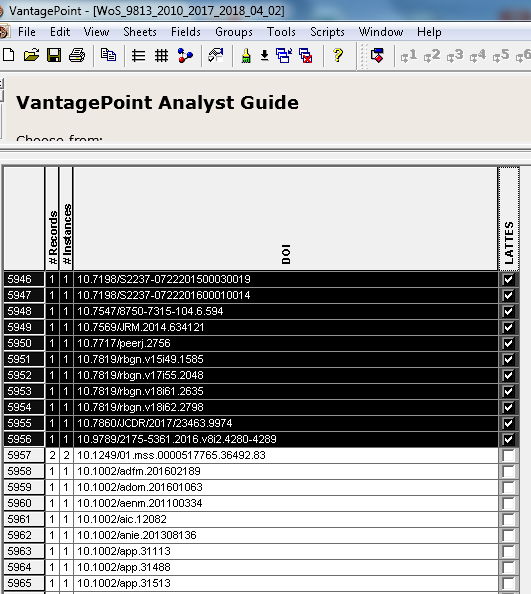Select DOI 10.7819/rbgn.v18i62.2798

(x=286, y=407)
